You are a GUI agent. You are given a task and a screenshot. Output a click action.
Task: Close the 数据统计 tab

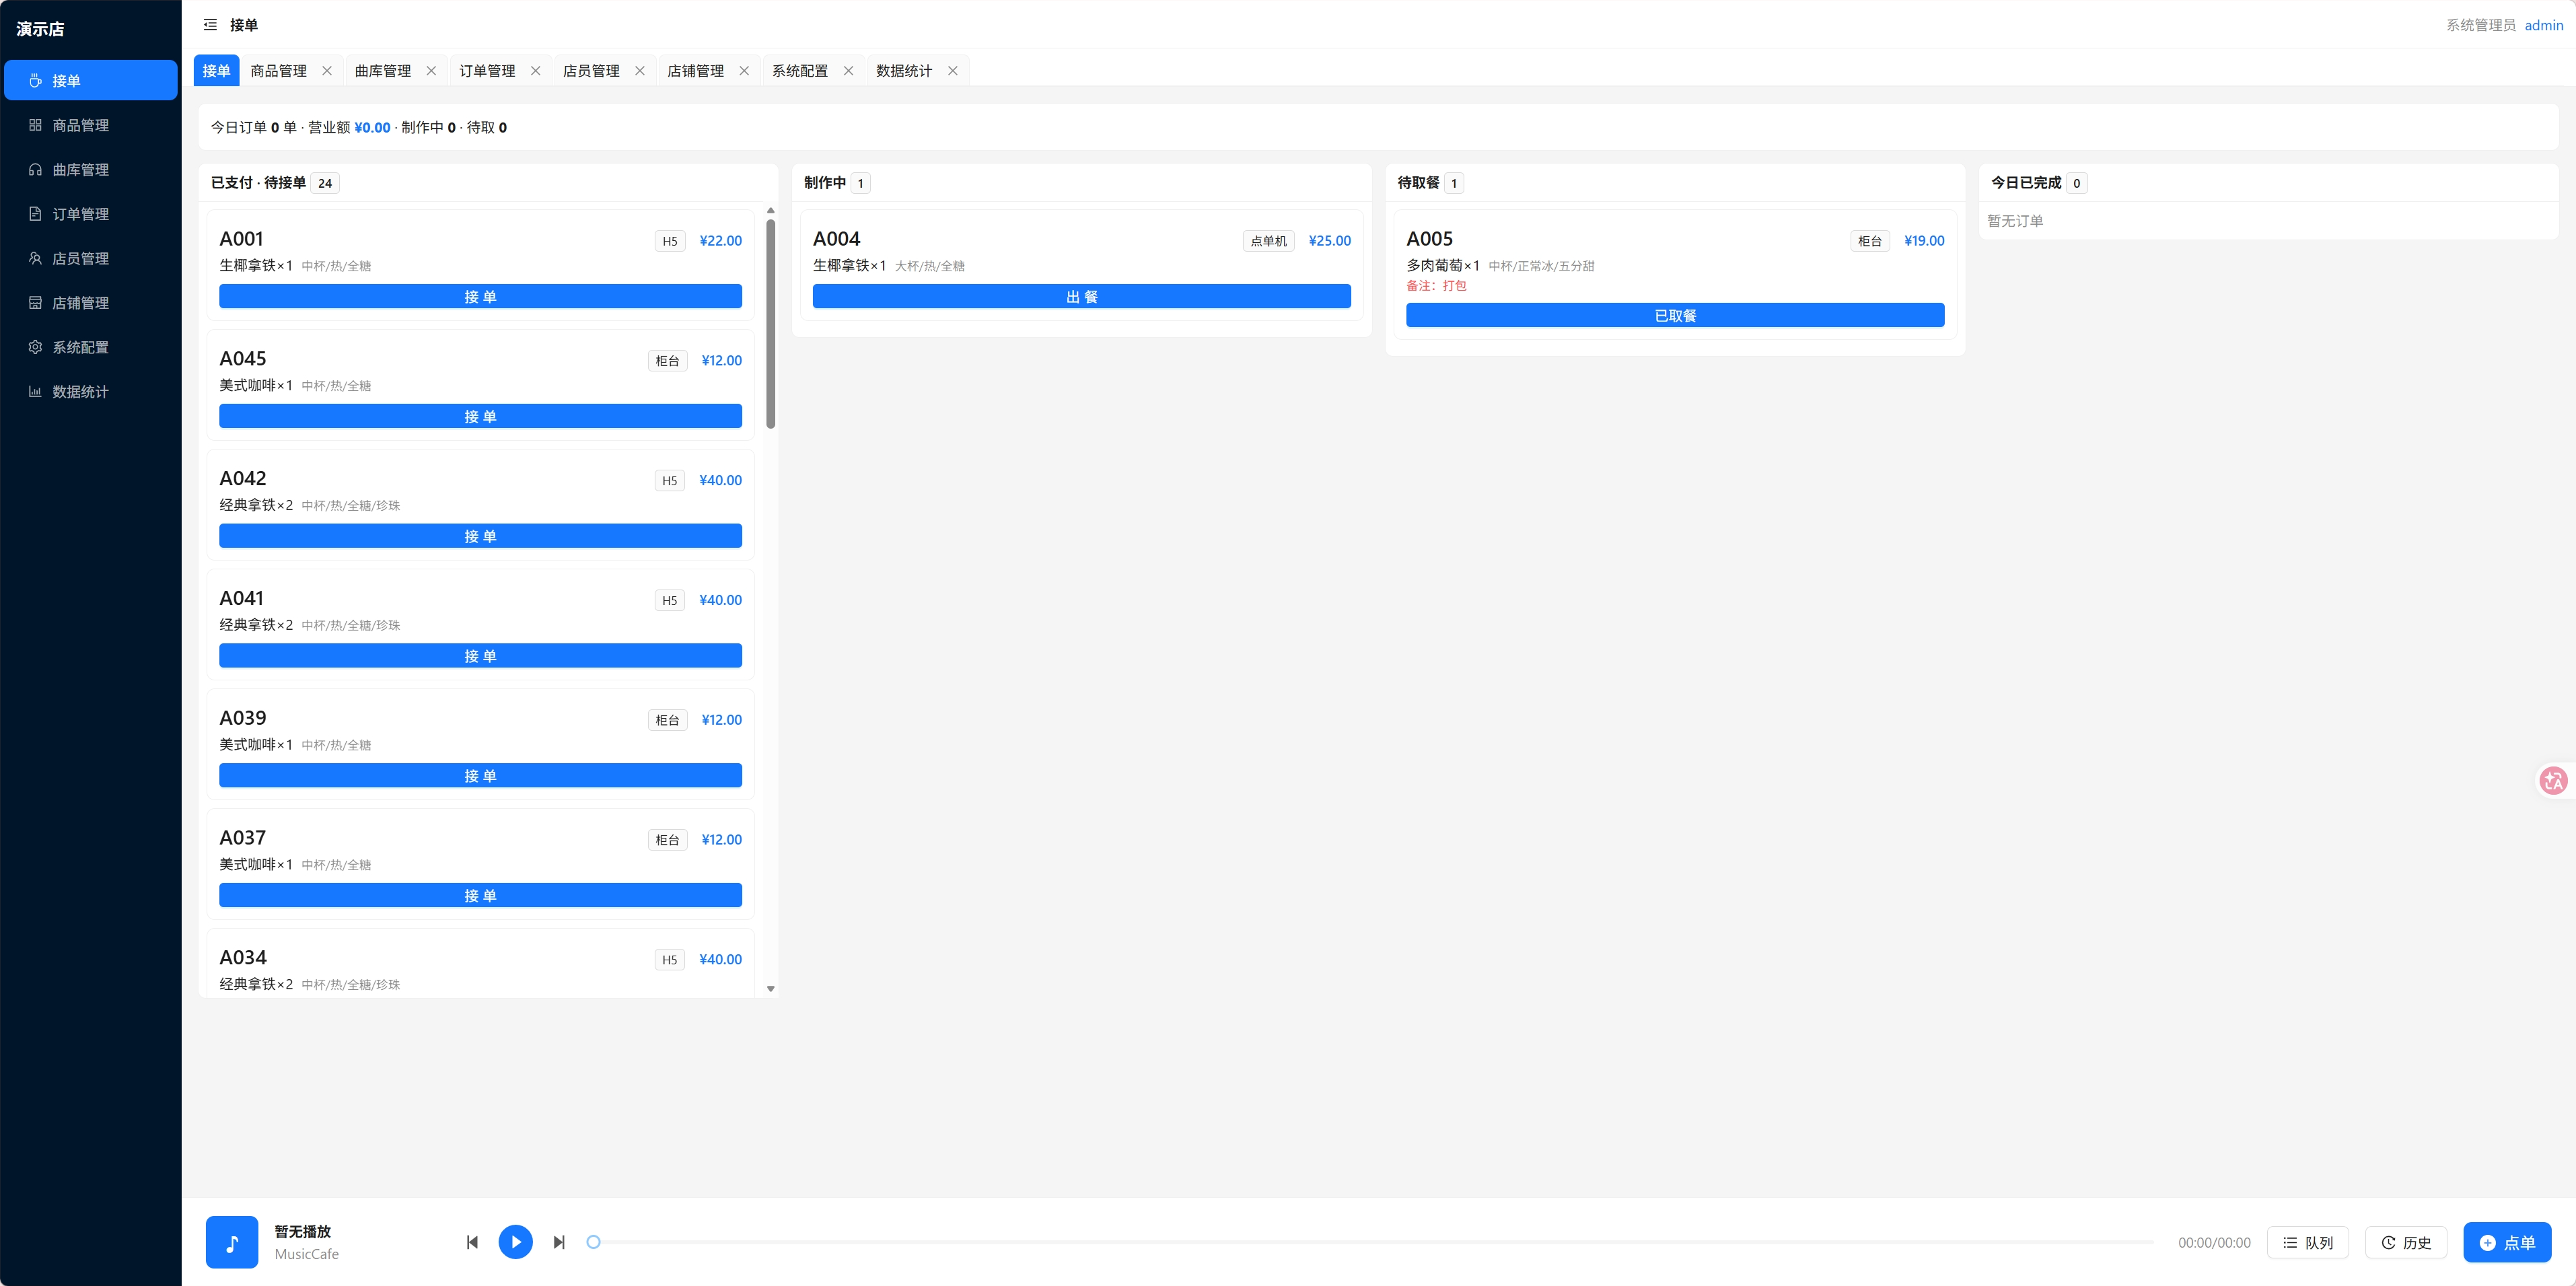(953, 70)
